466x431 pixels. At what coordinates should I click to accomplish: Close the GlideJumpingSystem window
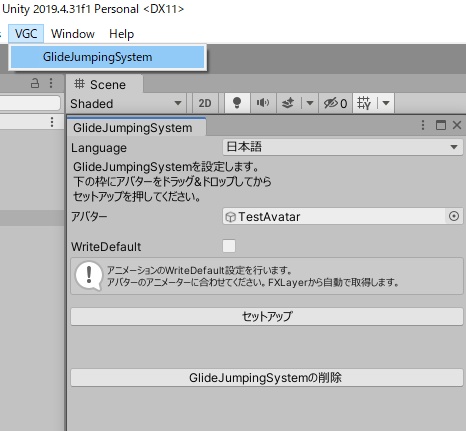click(457, 125)
